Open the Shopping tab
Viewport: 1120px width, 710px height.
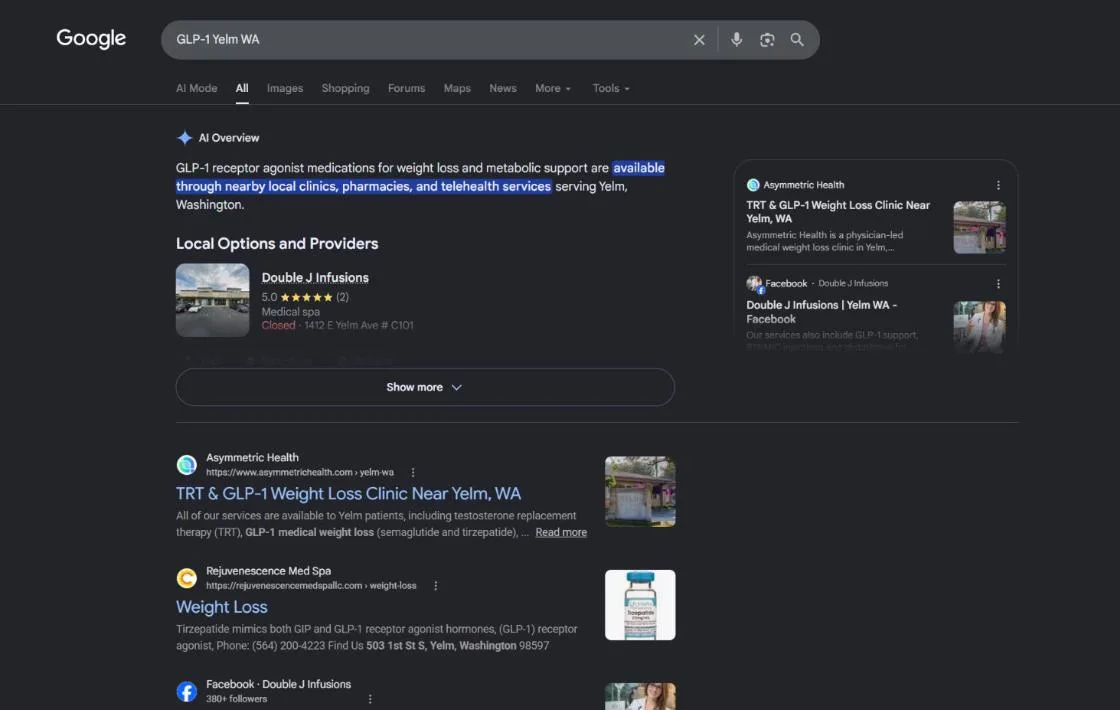coord(345,89)
